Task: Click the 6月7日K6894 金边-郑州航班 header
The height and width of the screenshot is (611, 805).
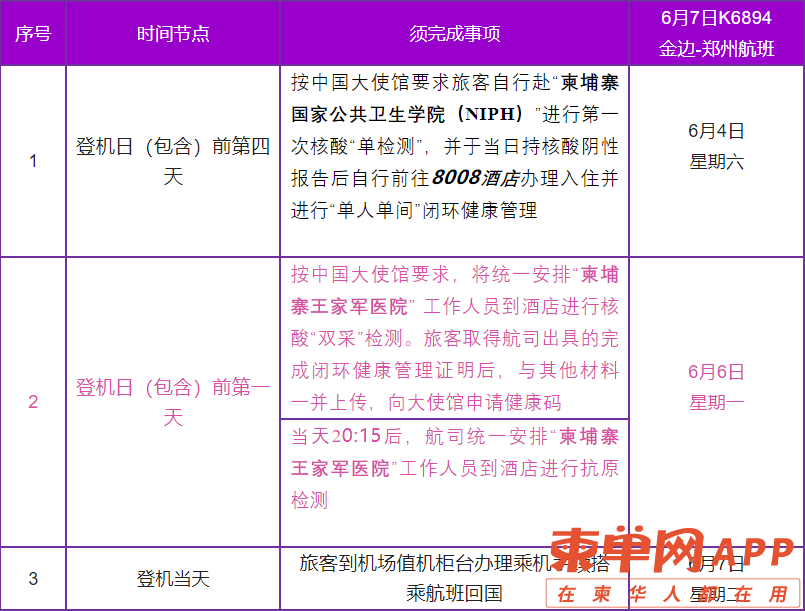Action: click(x=716, y=34)
